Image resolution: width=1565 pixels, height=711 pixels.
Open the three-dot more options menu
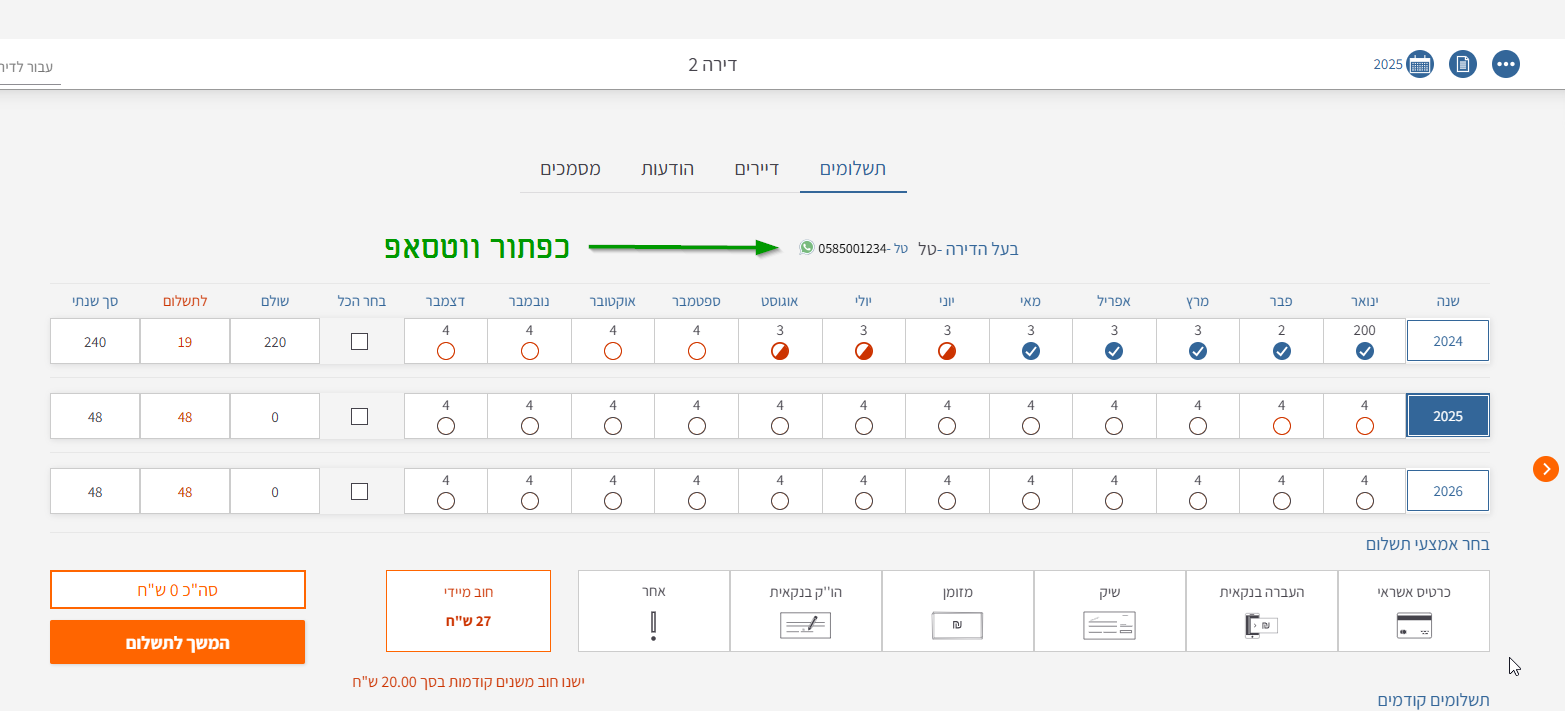click(1506, 63)
